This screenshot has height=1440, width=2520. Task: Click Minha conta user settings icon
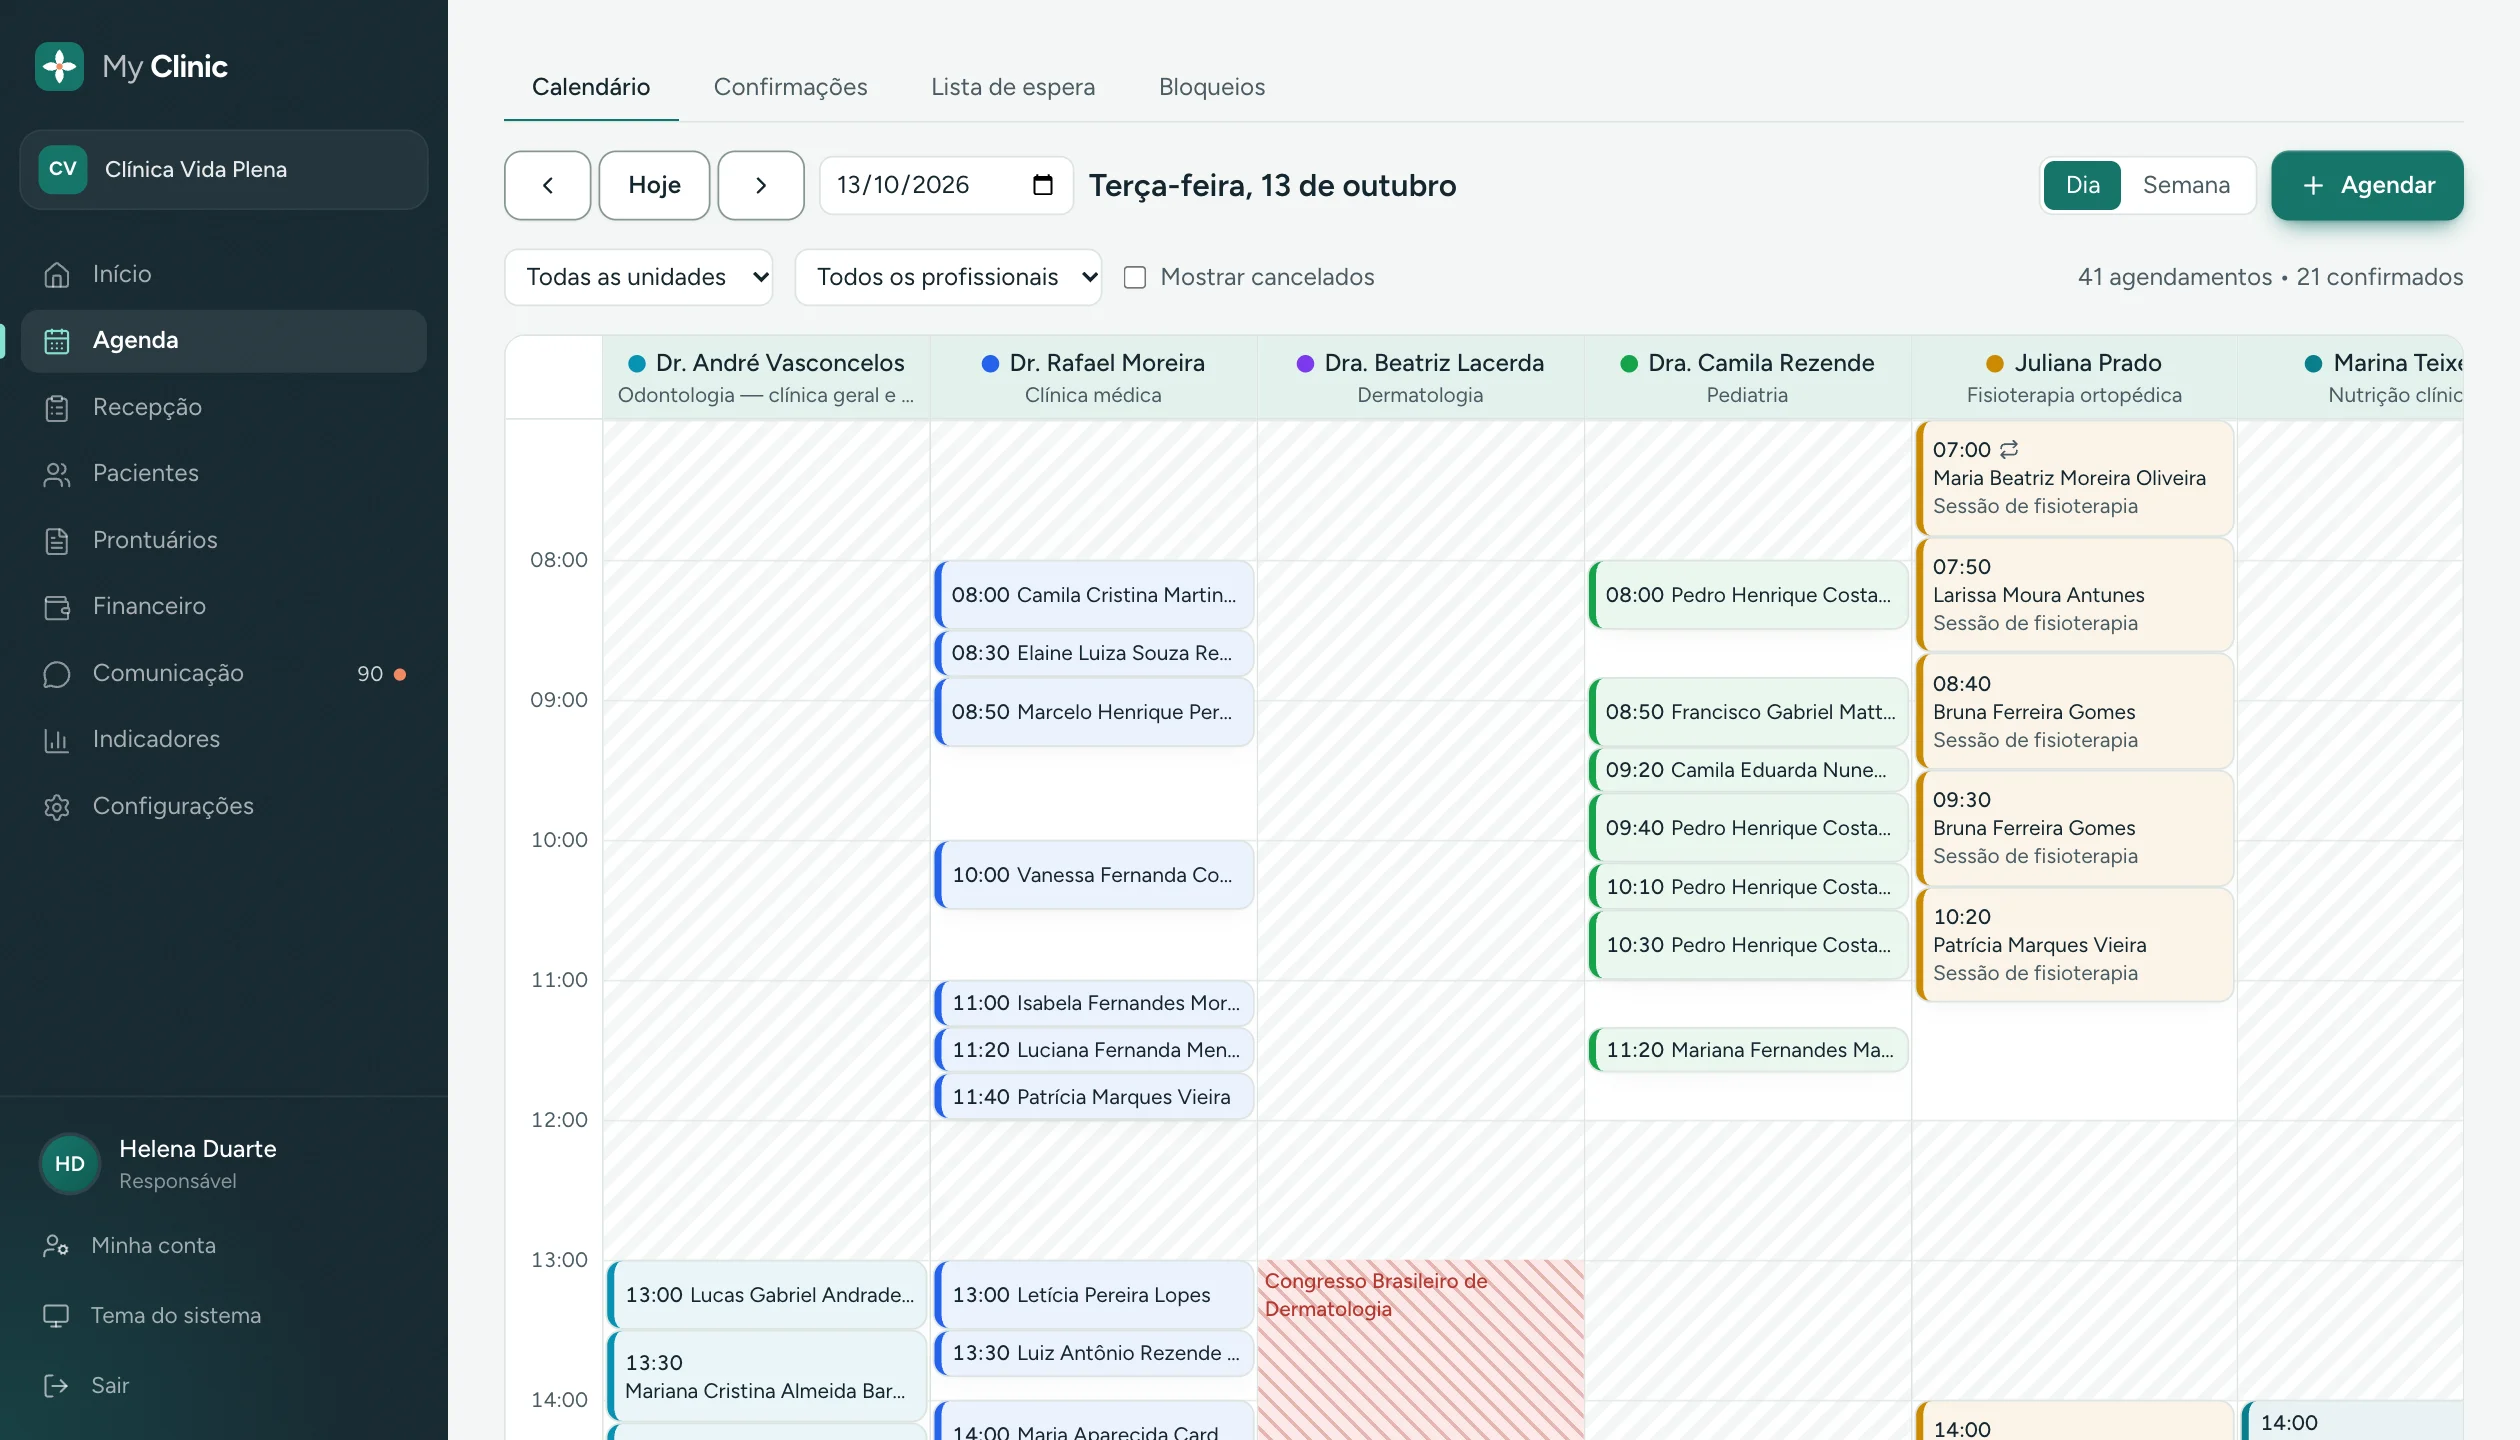pyautogui.click(x=56, y=1245)
